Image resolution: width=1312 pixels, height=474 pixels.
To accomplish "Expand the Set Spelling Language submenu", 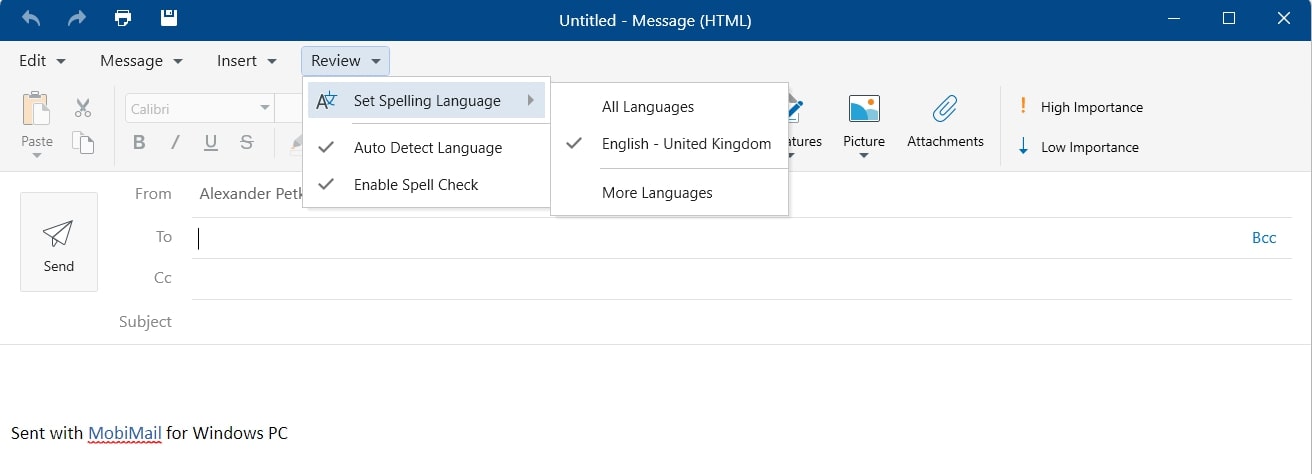I will point(427,101).
